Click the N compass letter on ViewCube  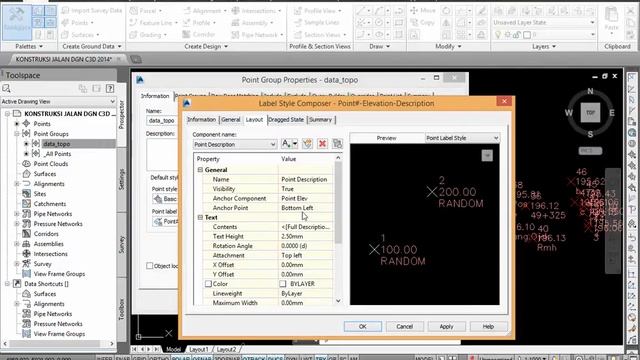click(x=590, y=91)
